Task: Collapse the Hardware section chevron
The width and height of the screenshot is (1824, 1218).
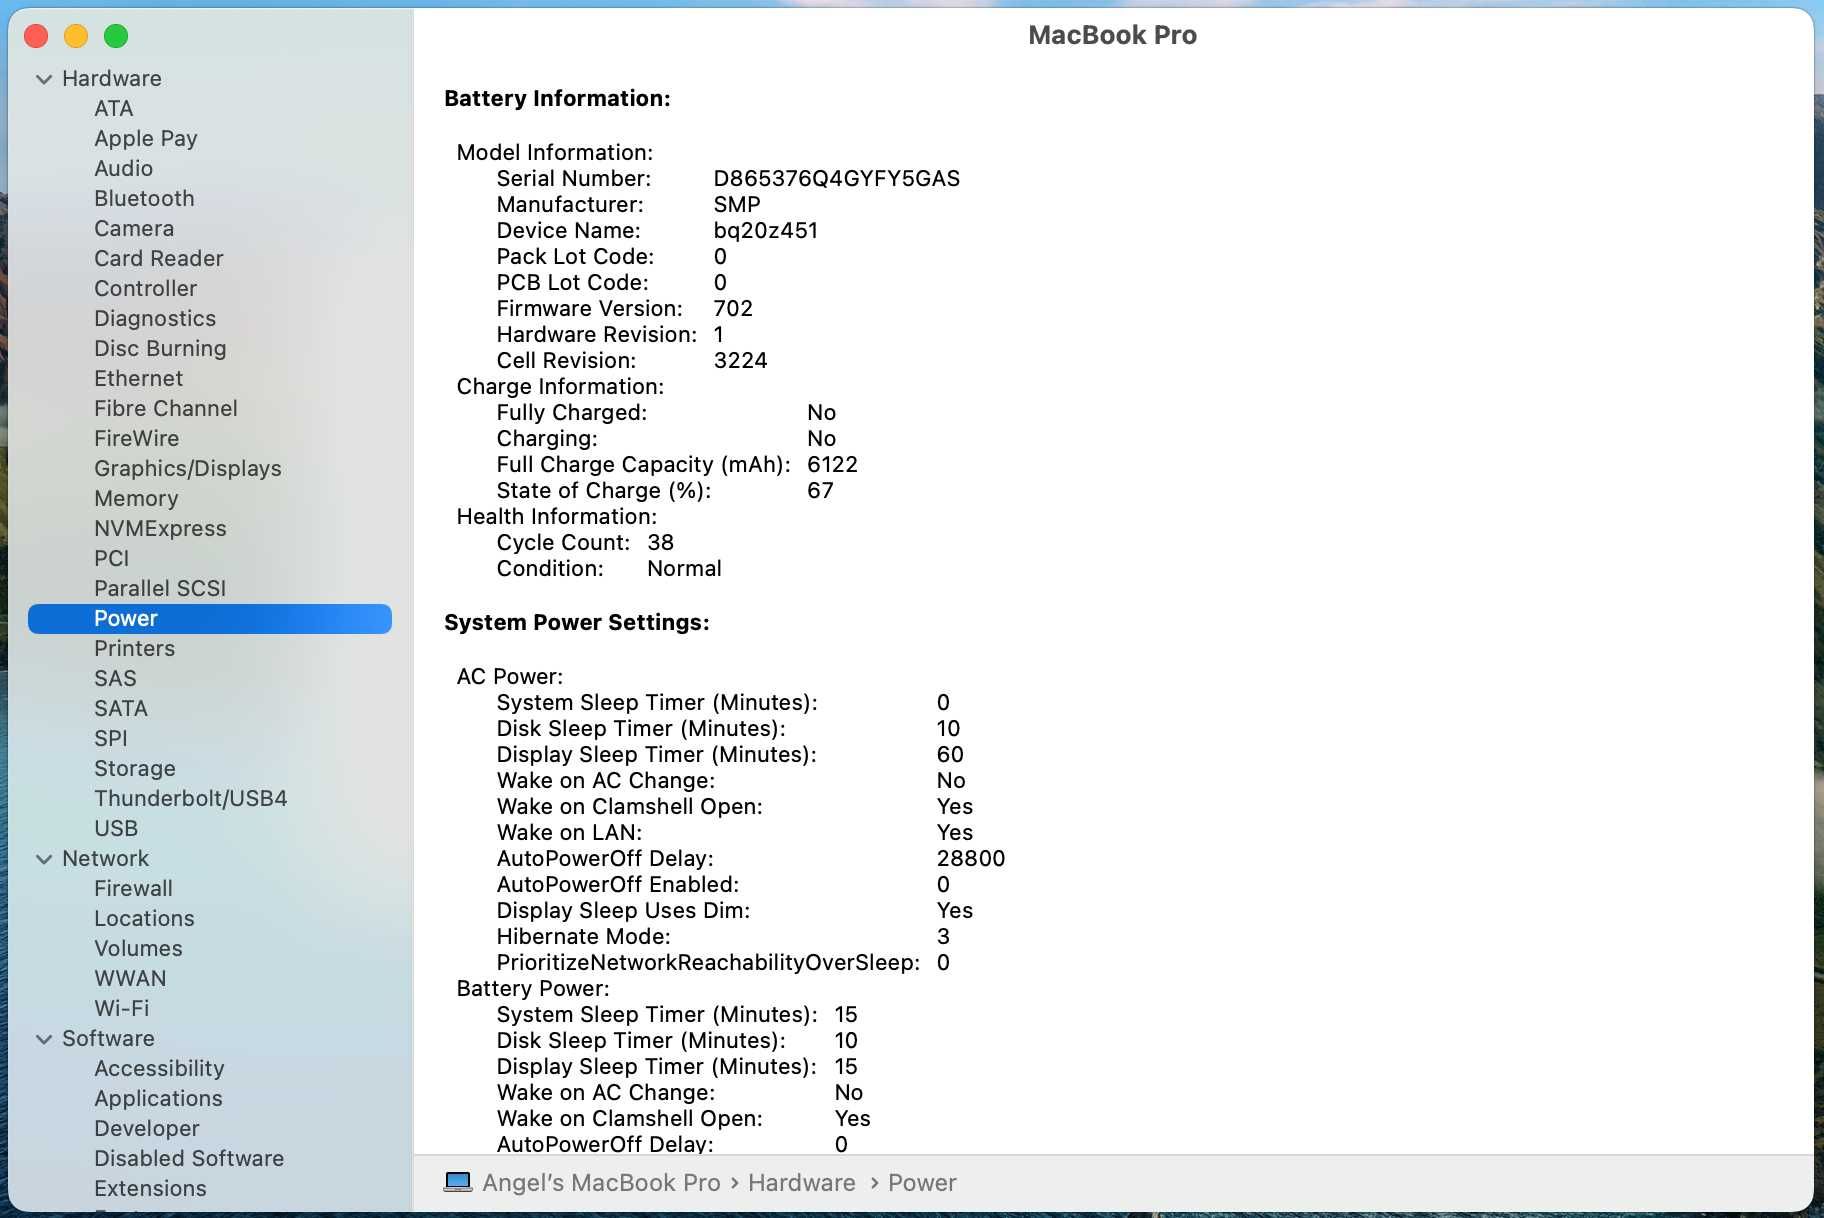Action: pos(44,79)
